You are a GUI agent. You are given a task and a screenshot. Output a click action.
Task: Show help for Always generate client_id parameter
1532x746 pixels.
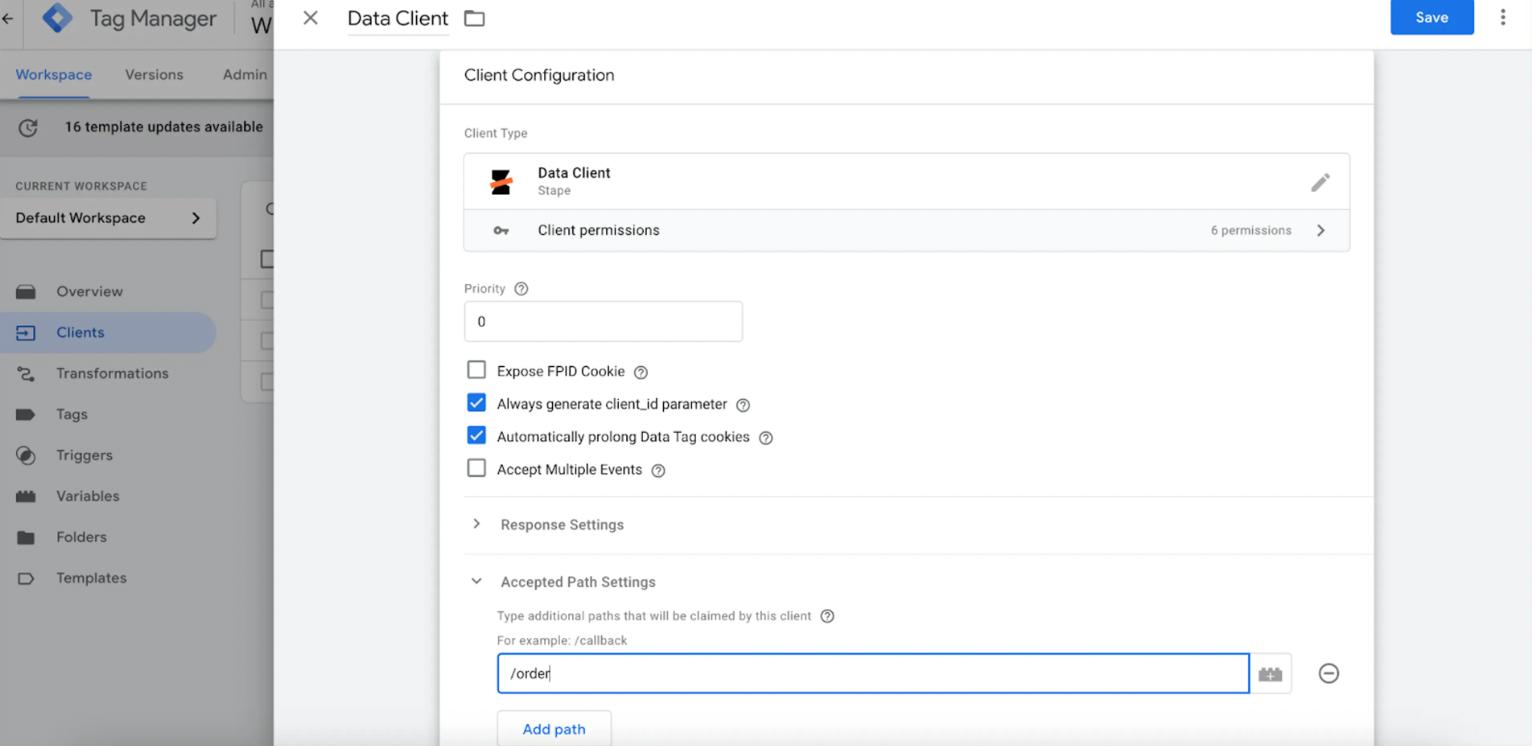click(x=743, y=405)
